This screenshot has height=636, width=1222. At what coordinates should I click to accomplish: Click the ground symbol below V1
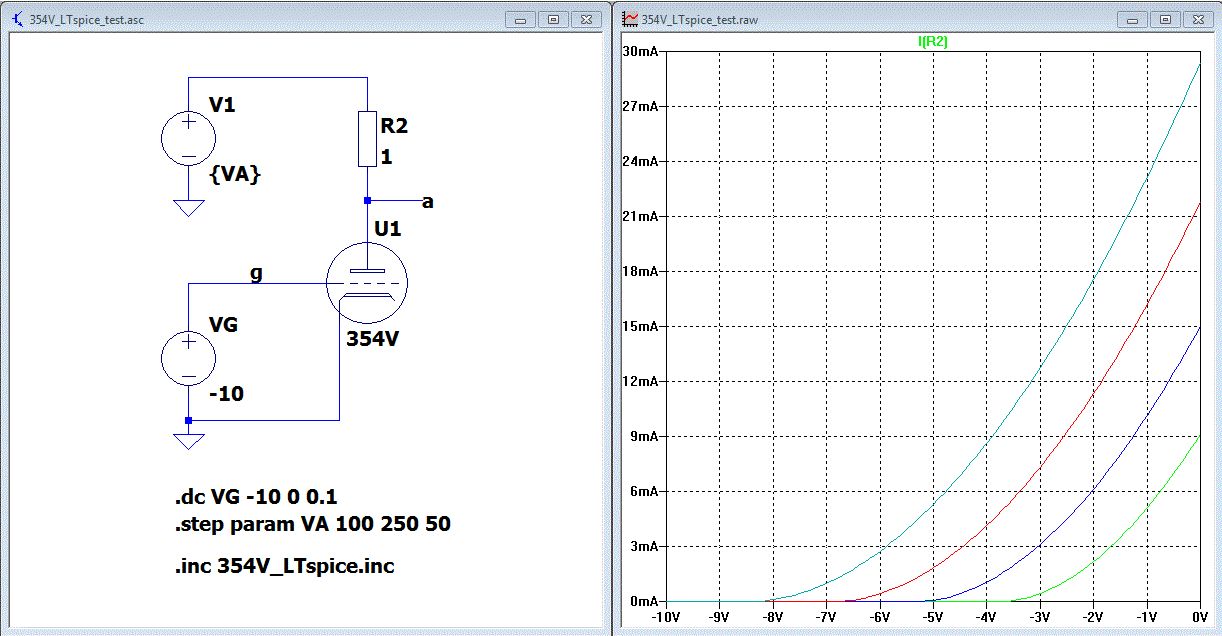pyautogui.click(x=188, y=207)
